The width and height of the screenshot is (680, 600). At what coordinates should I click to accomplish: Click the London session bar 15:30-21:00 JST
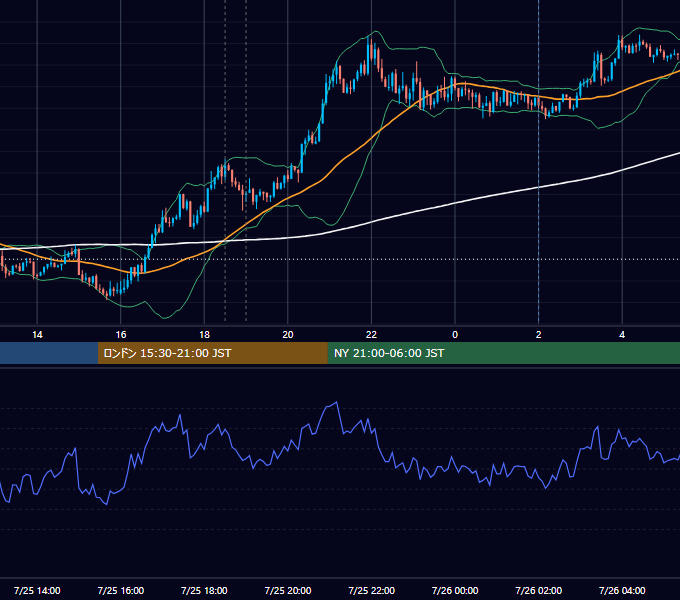[x=212, y=353]
